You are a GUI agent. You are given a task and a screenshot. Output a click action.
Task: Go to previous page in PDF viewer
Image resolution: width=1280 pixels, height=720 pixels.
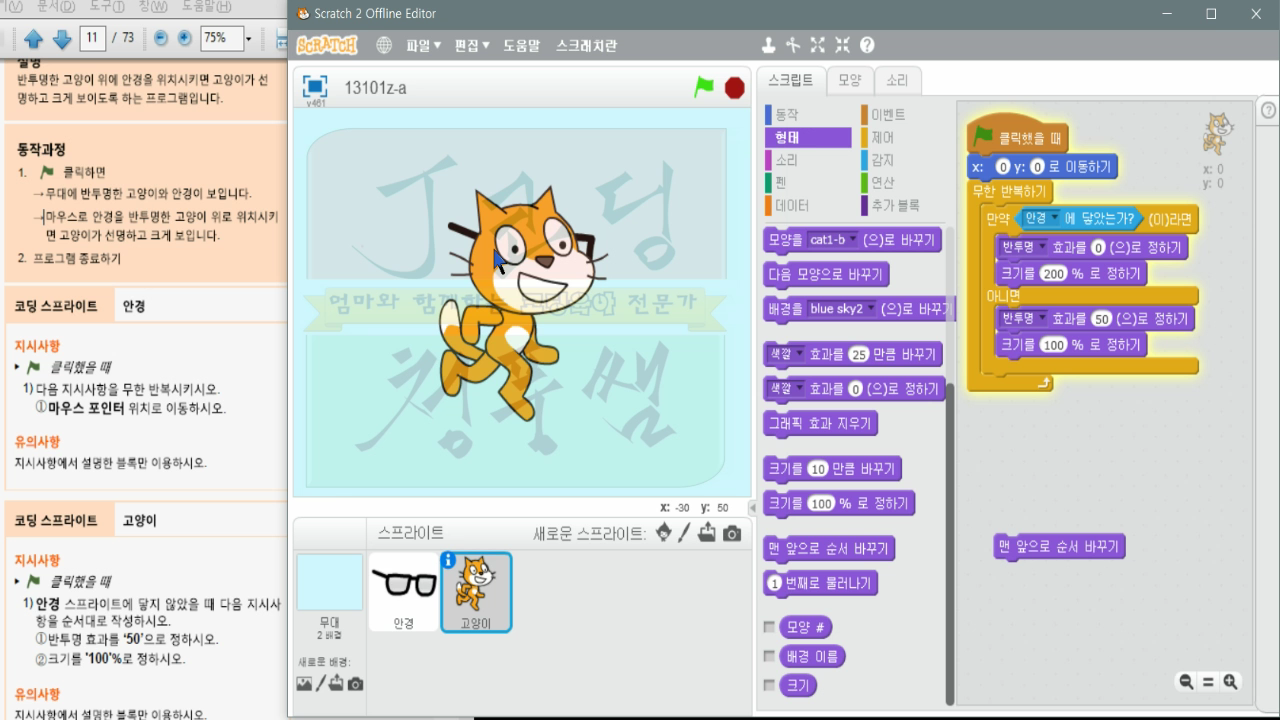click(x=33, y=38)
